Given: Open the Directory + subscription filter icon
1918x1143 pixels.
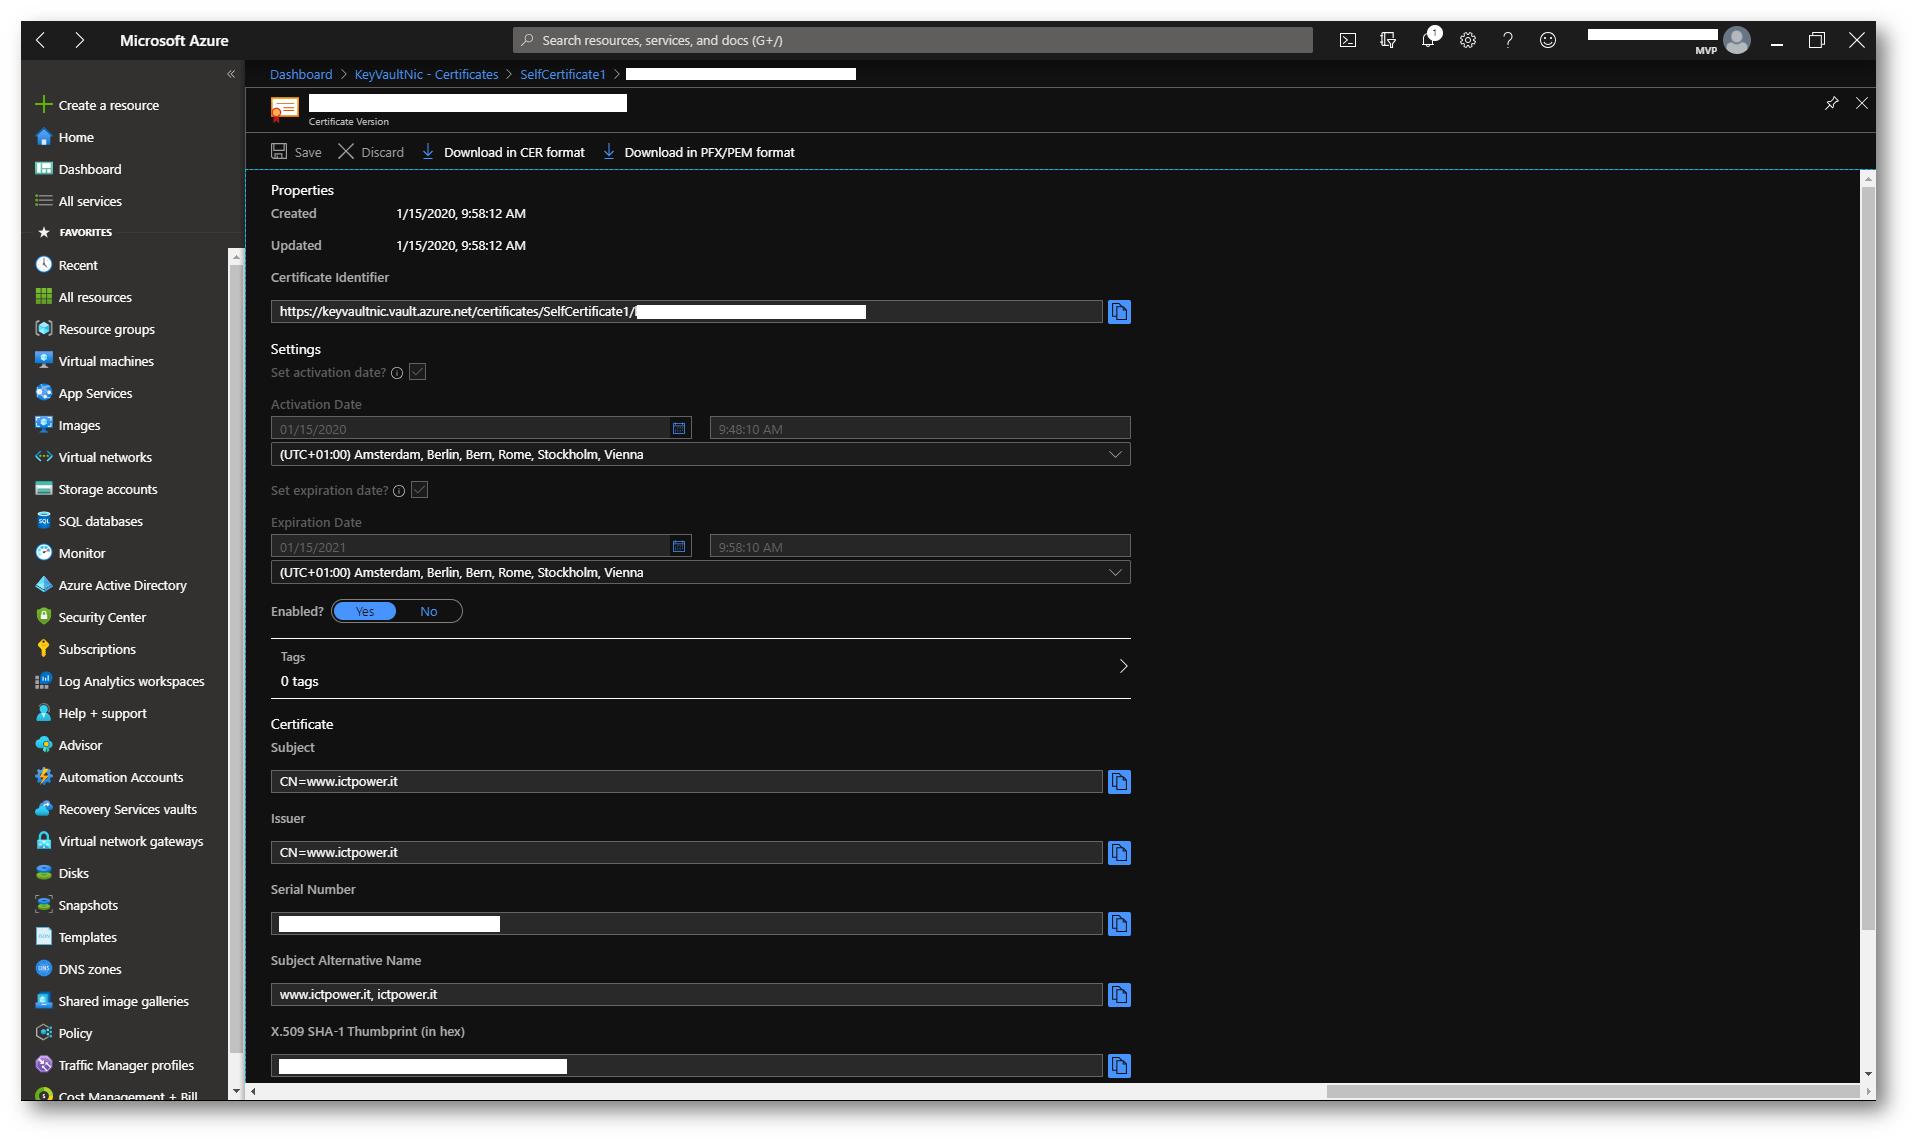Looking at the screenshot, I should click(1388, 40).
